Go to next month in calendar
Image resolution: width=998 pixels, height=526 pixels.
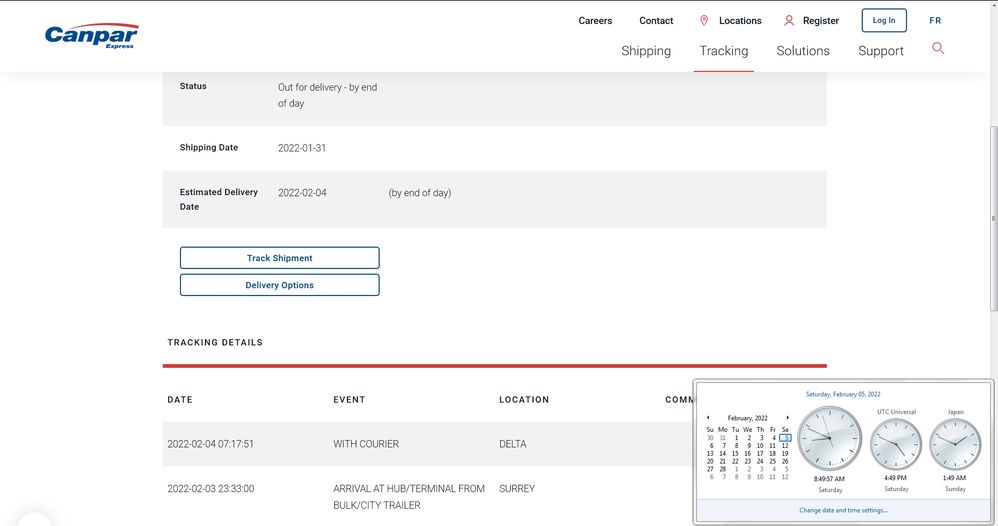tap(787, 418)
